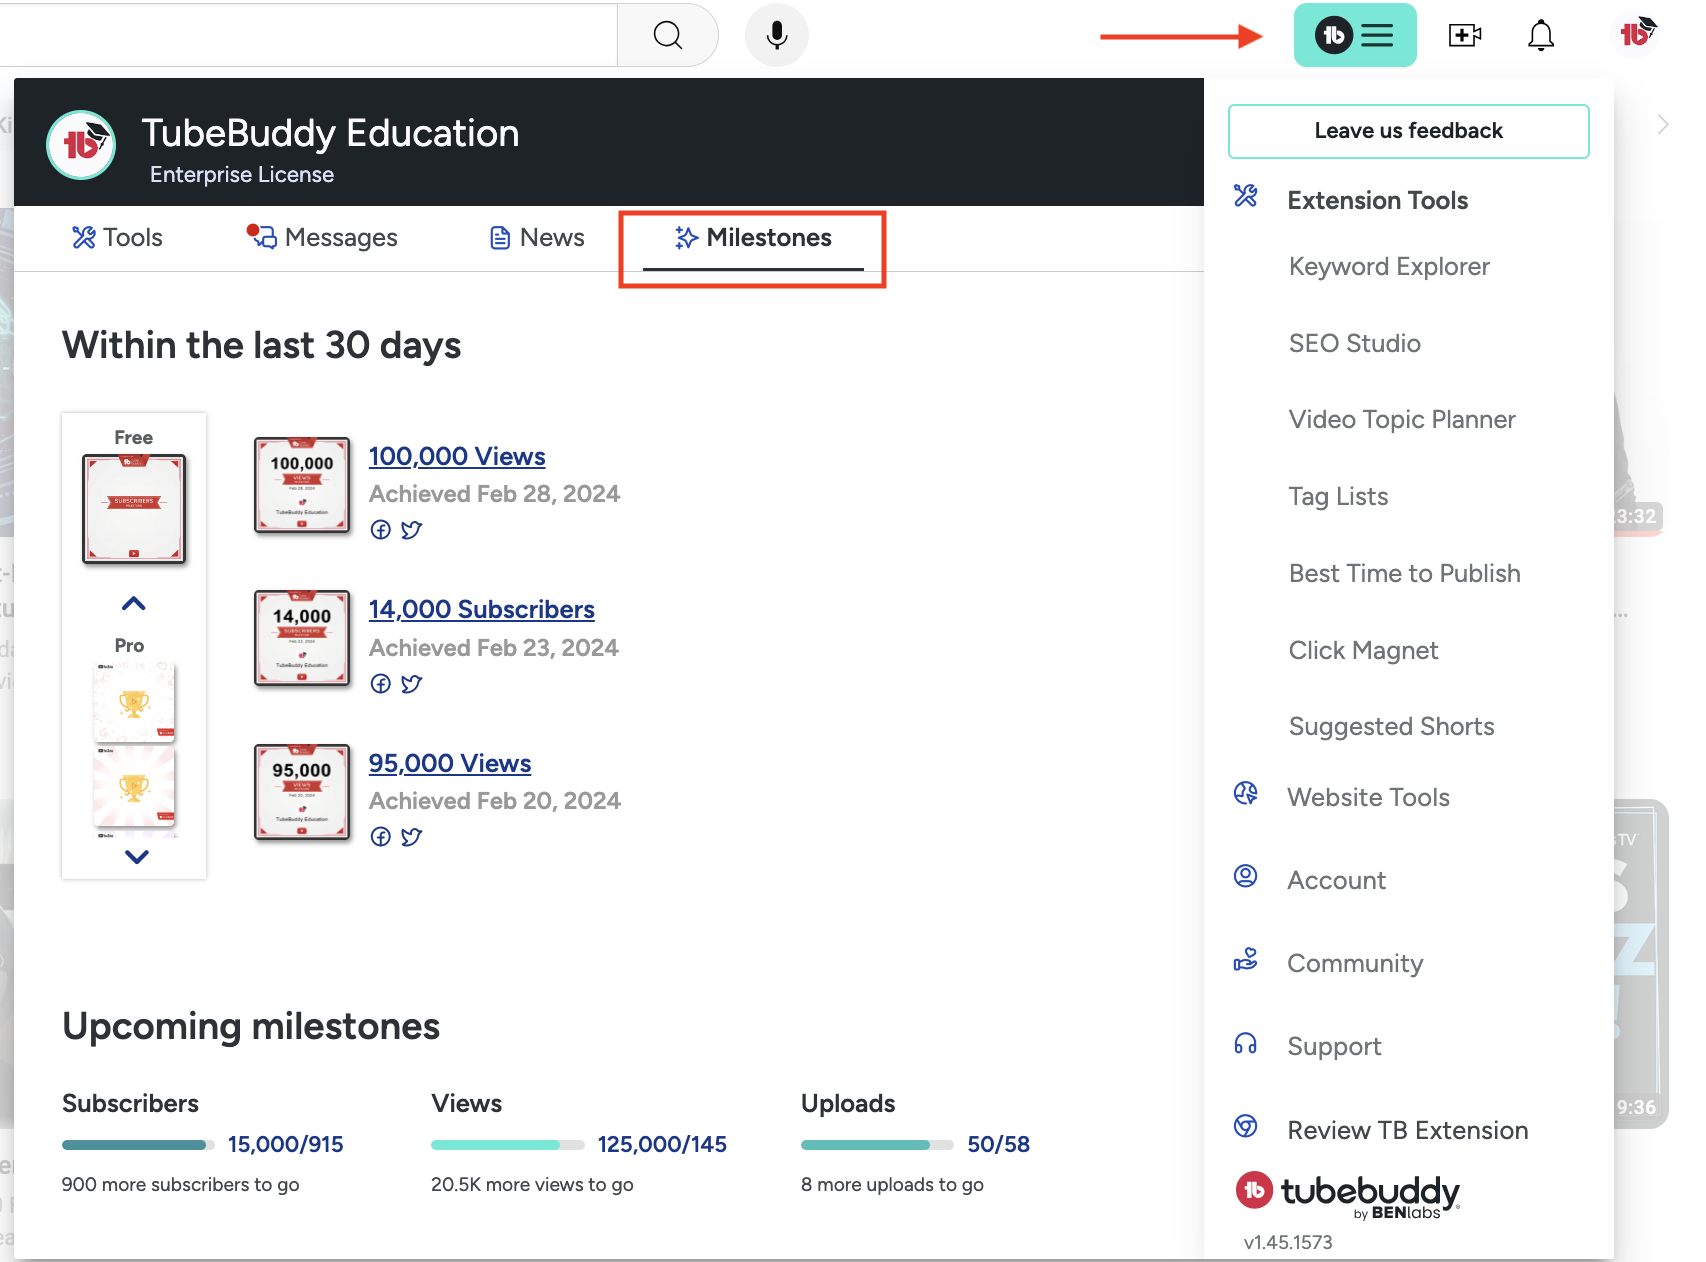Open the TubeBuddy menu button in top bar
1706x1262 pixels.
1354,35
